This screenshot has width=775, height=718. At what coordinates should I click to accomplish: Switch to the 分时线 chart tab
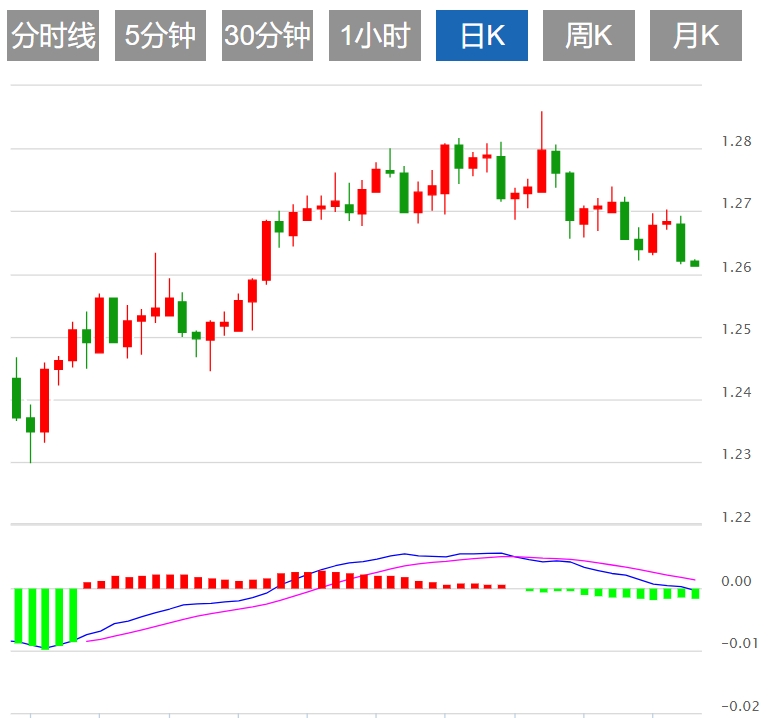click(x=53, y=36)
